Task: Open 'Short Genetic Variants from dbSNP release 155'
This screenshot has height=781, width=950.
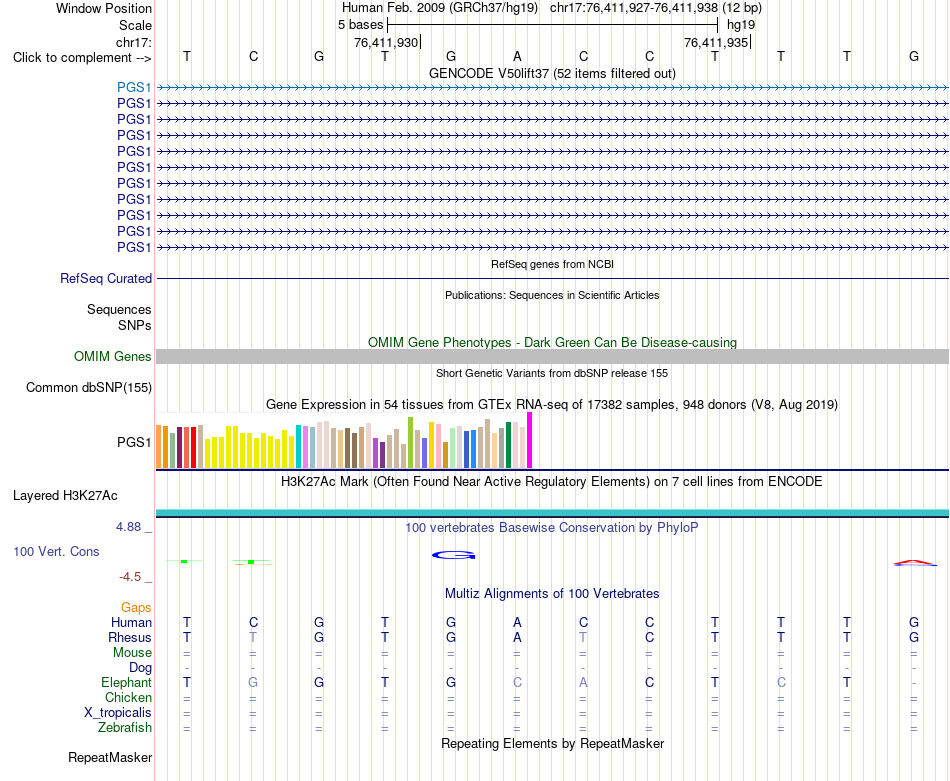Action: 552,373
